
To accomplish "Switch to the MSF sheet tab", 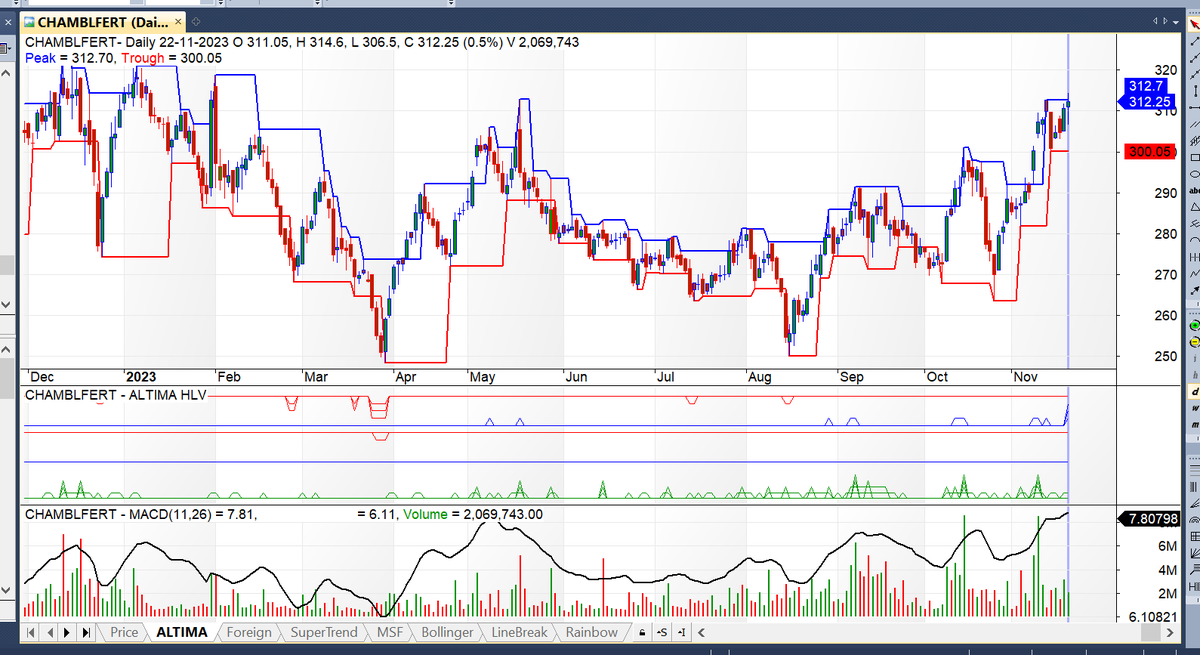I will click(389, 632).
